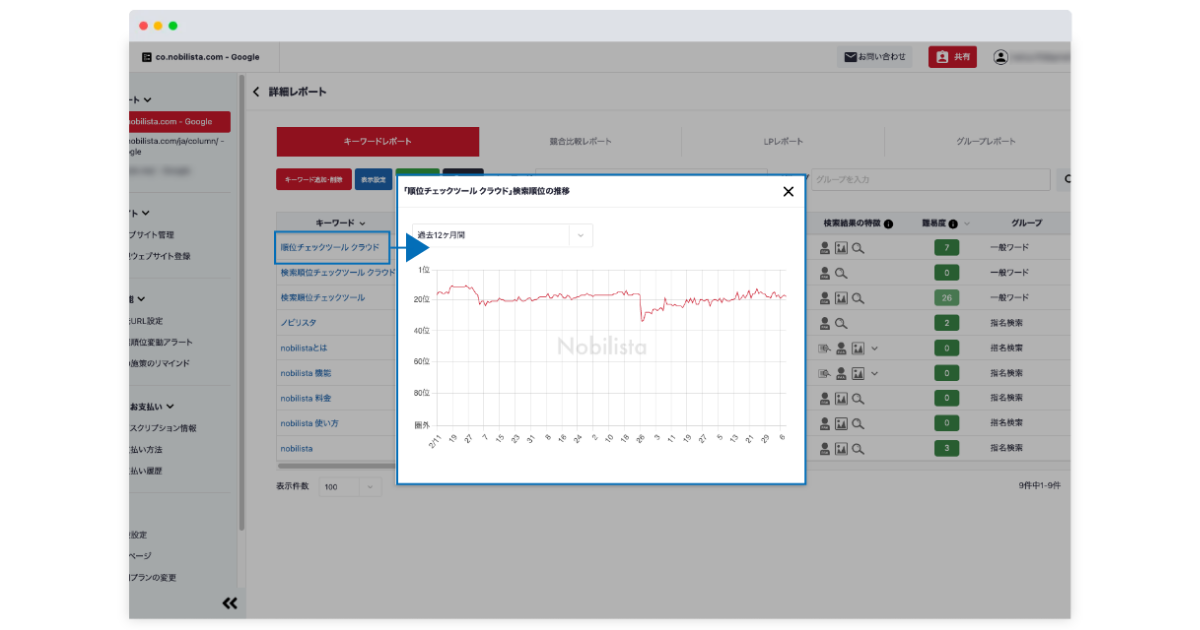Click the table's horizontal scrollbar
The width and height of the screenshot is (1200, 630).
pyautogui.click(x=336, y=465)
